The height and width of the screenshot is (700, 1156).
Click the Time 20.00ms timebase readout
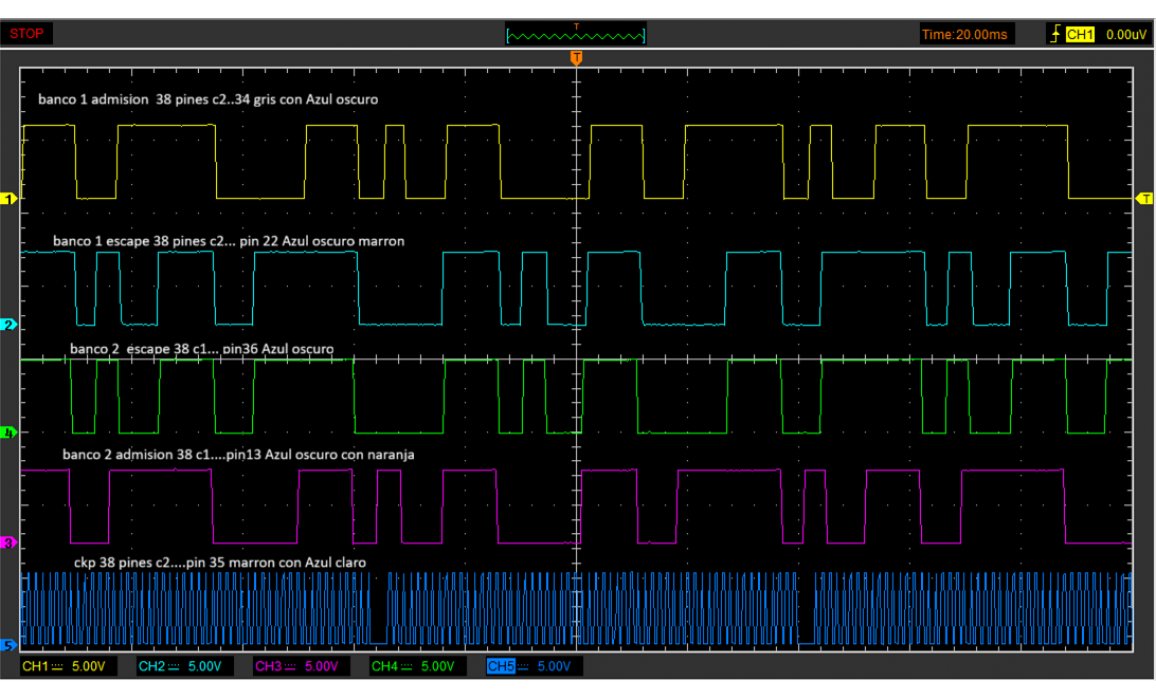964,34
